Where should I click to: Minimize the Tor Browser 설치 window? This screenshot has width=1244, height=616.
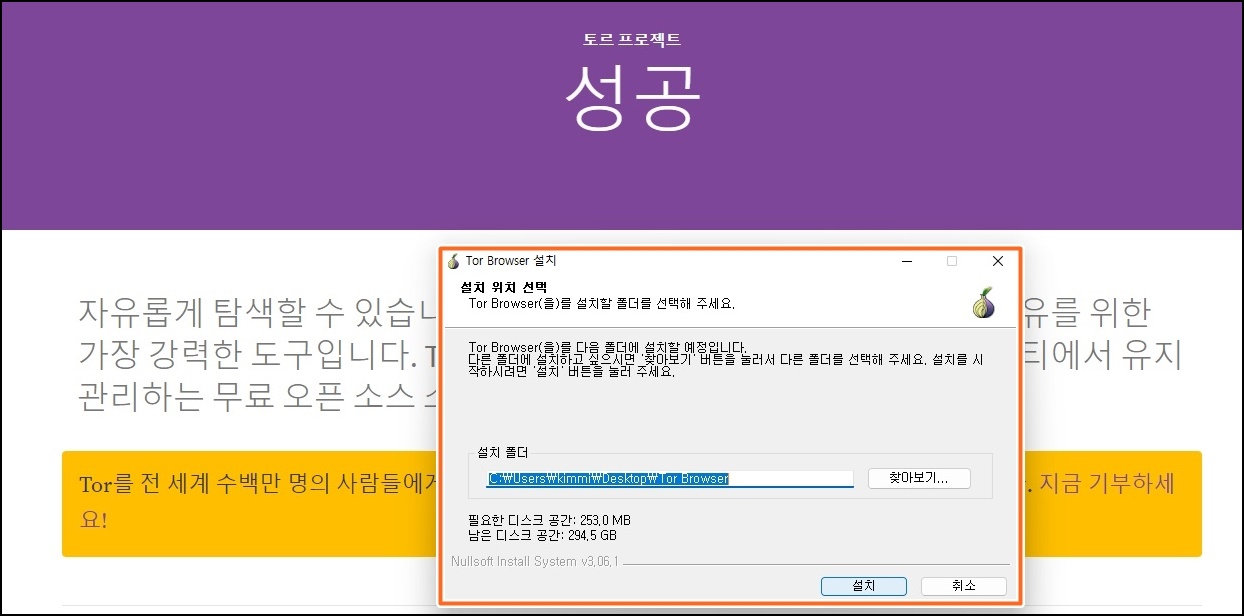click(906, 261)
